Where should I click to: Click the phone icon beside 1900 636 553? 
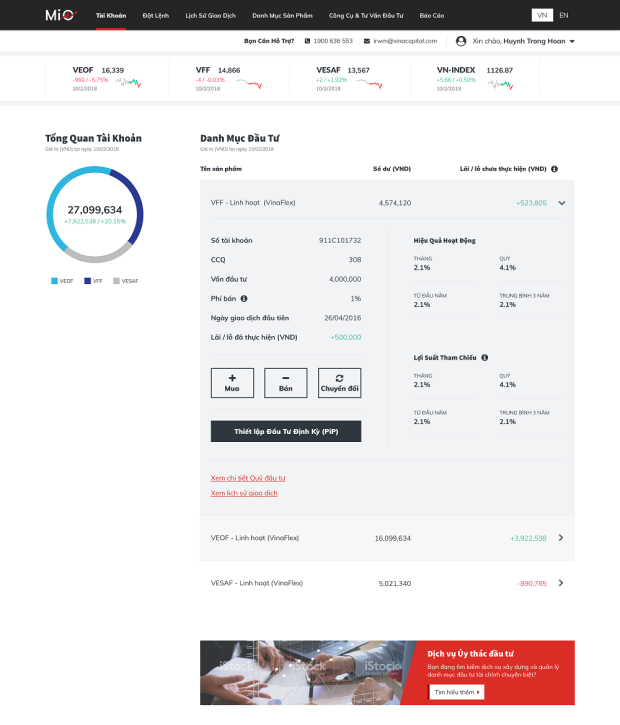click(307, 41)
